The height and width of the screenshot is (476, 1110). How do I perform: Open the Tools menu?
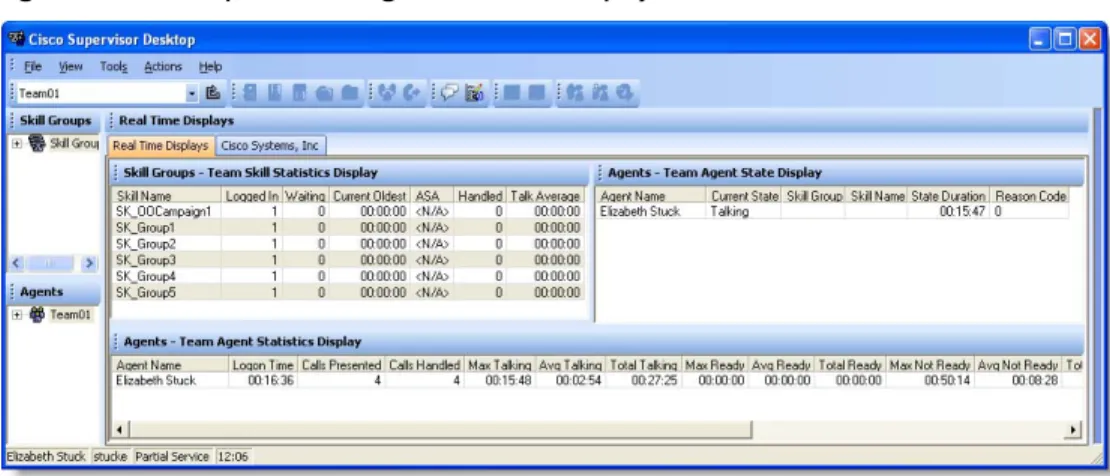tap(114, 67)
